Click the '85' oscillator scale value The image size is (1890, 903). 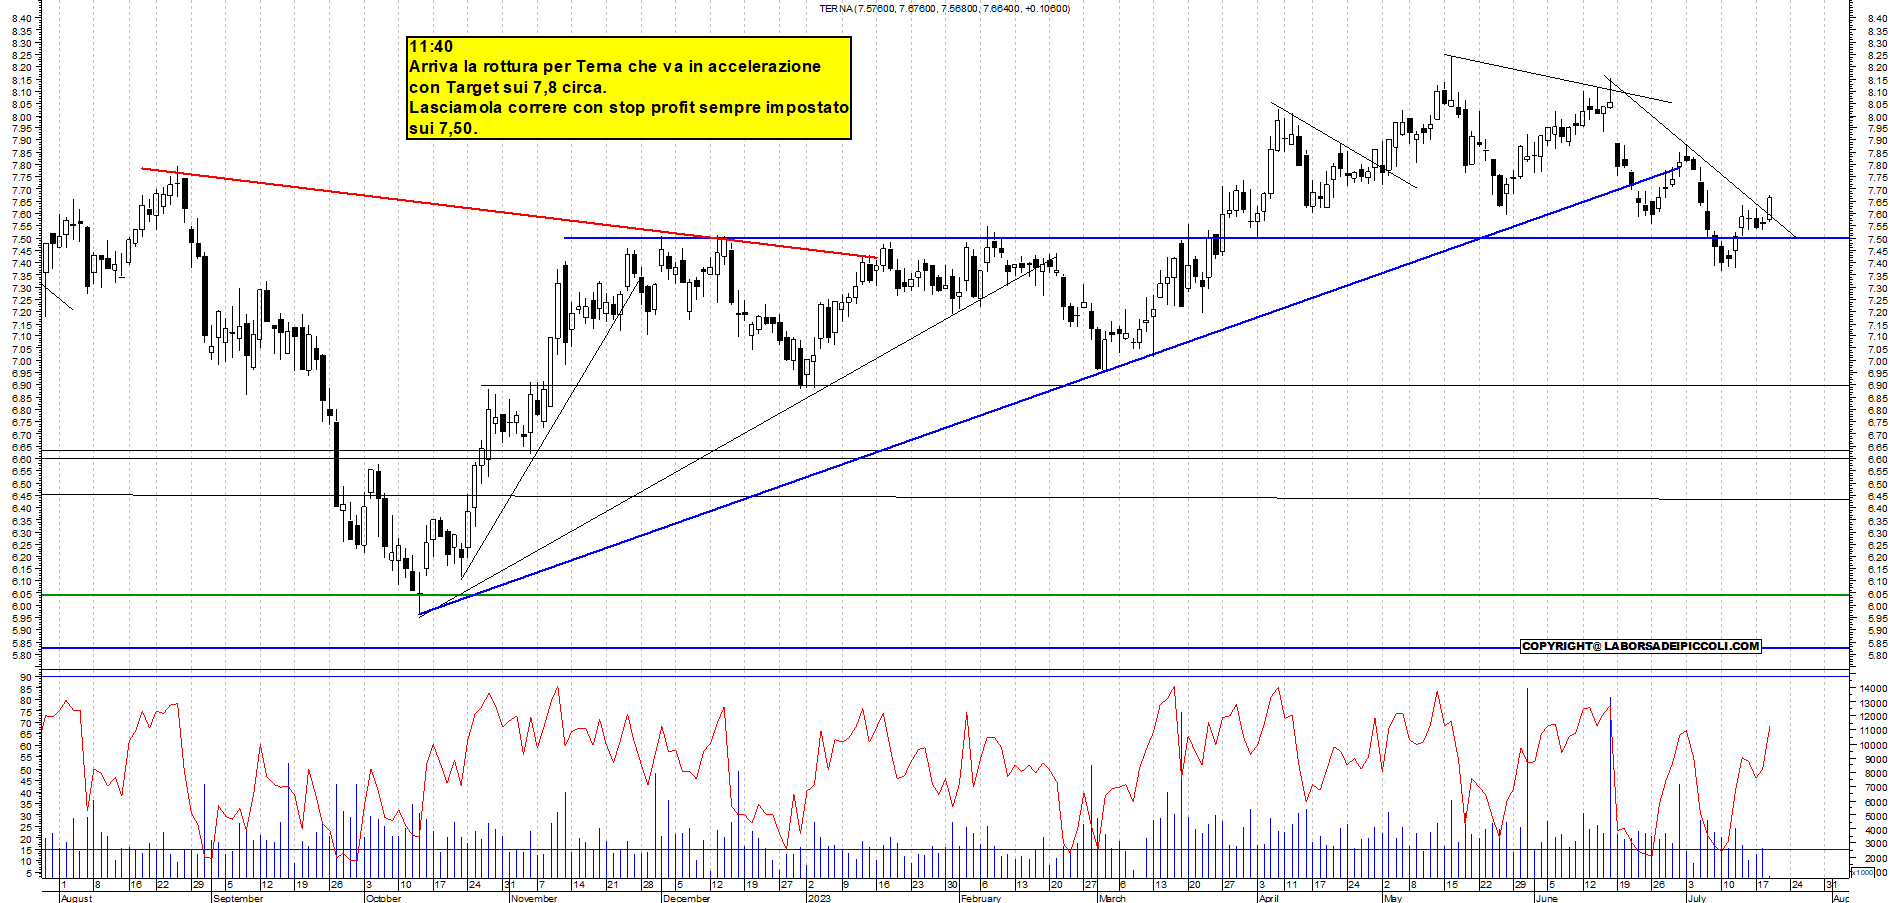click(x=25, y=689)
